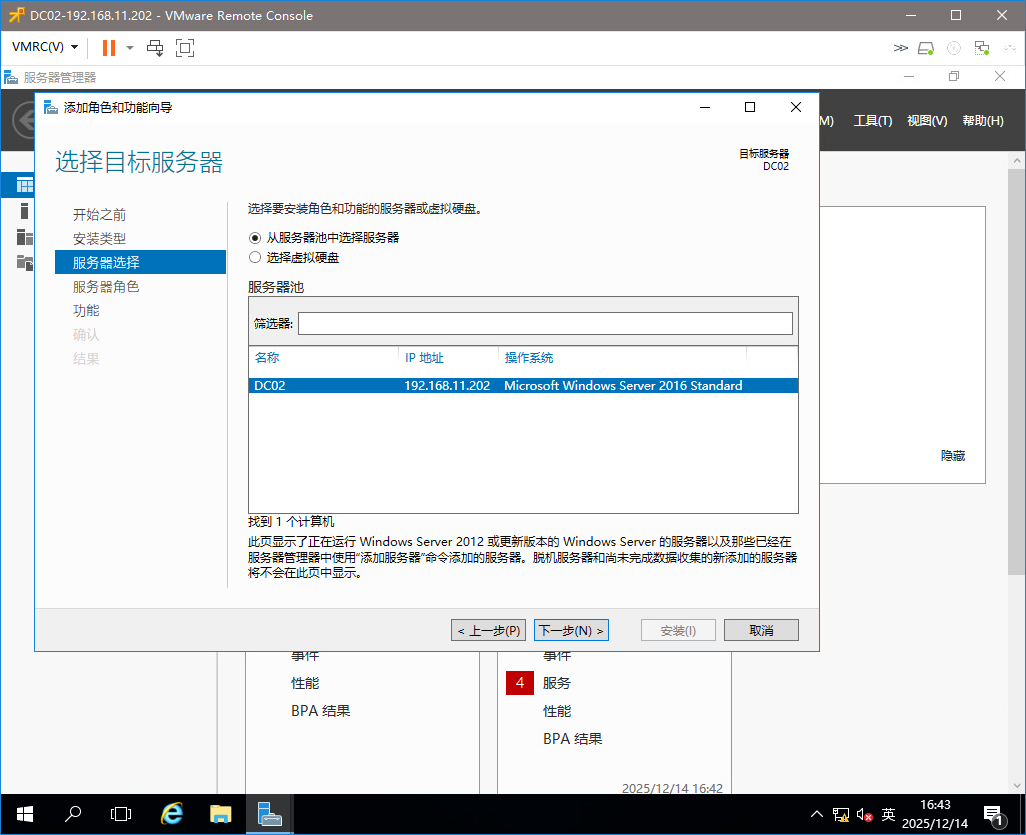Sort by the 名称 column header

(267, 358)
